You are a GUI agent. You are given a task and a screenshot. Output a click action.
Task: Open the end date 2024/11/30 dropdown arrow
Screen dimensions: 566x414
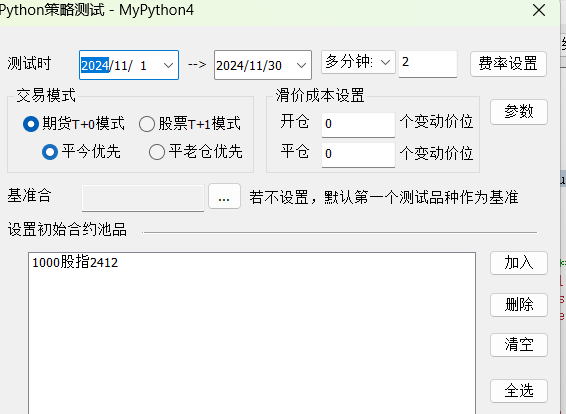tap(301, 65)
